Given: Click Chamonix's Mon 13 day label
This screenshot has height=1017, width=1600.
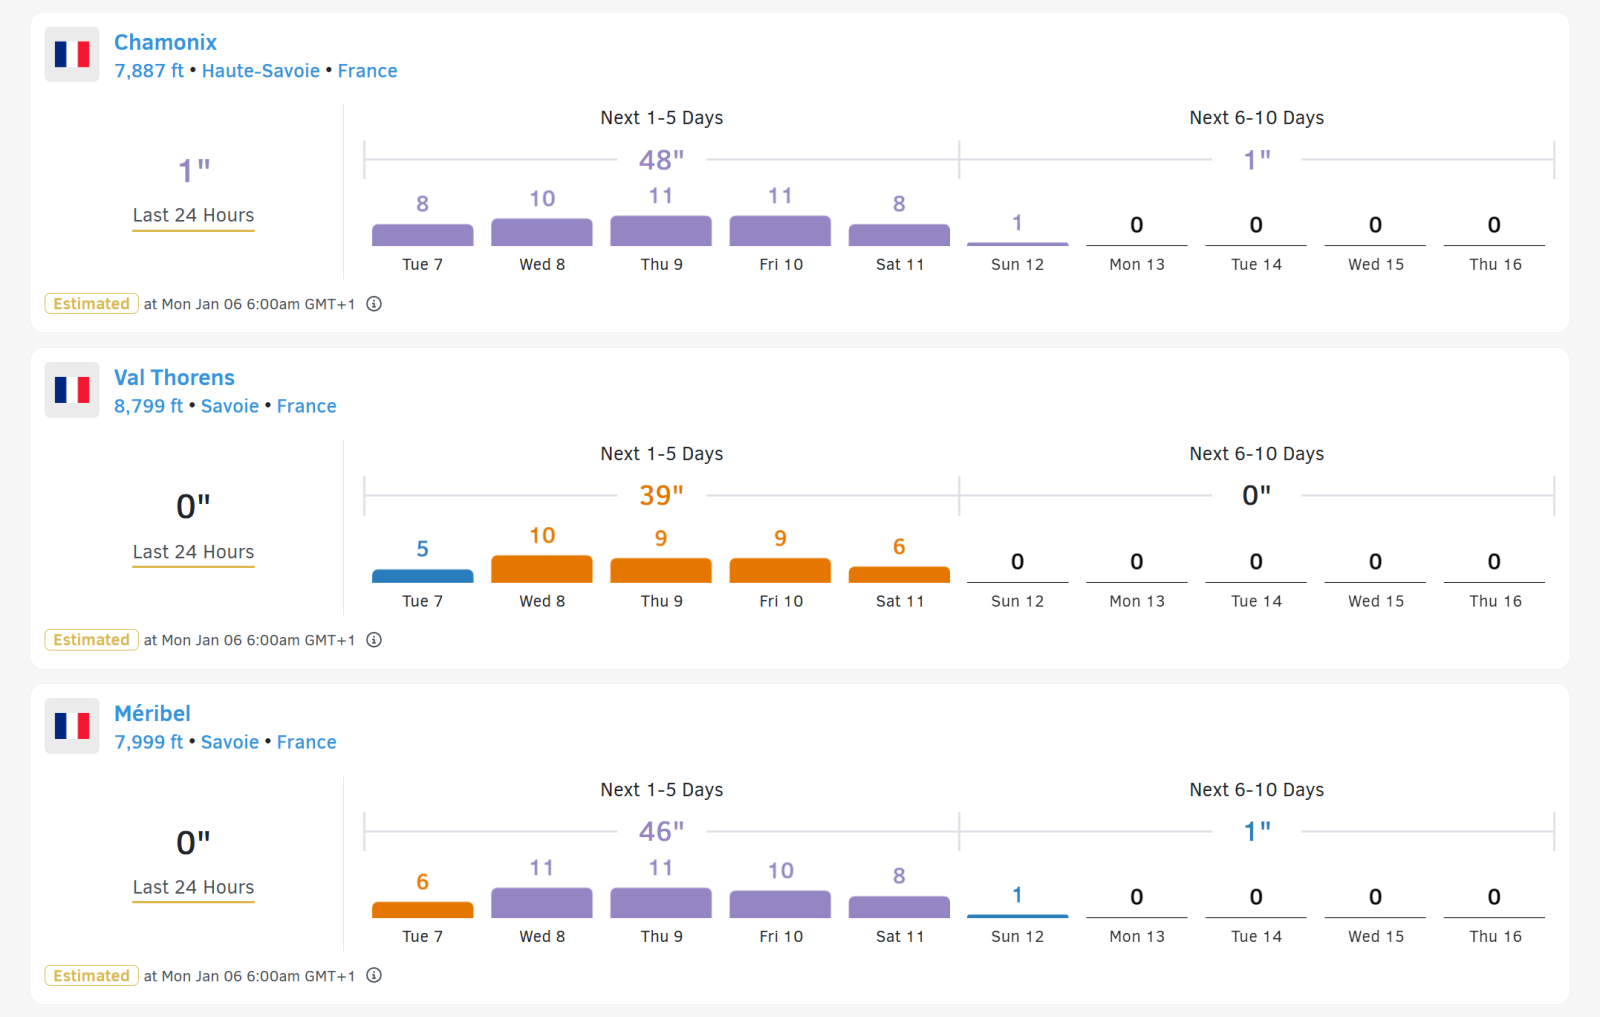Looking at the screenshot, I should [1137, 264].
